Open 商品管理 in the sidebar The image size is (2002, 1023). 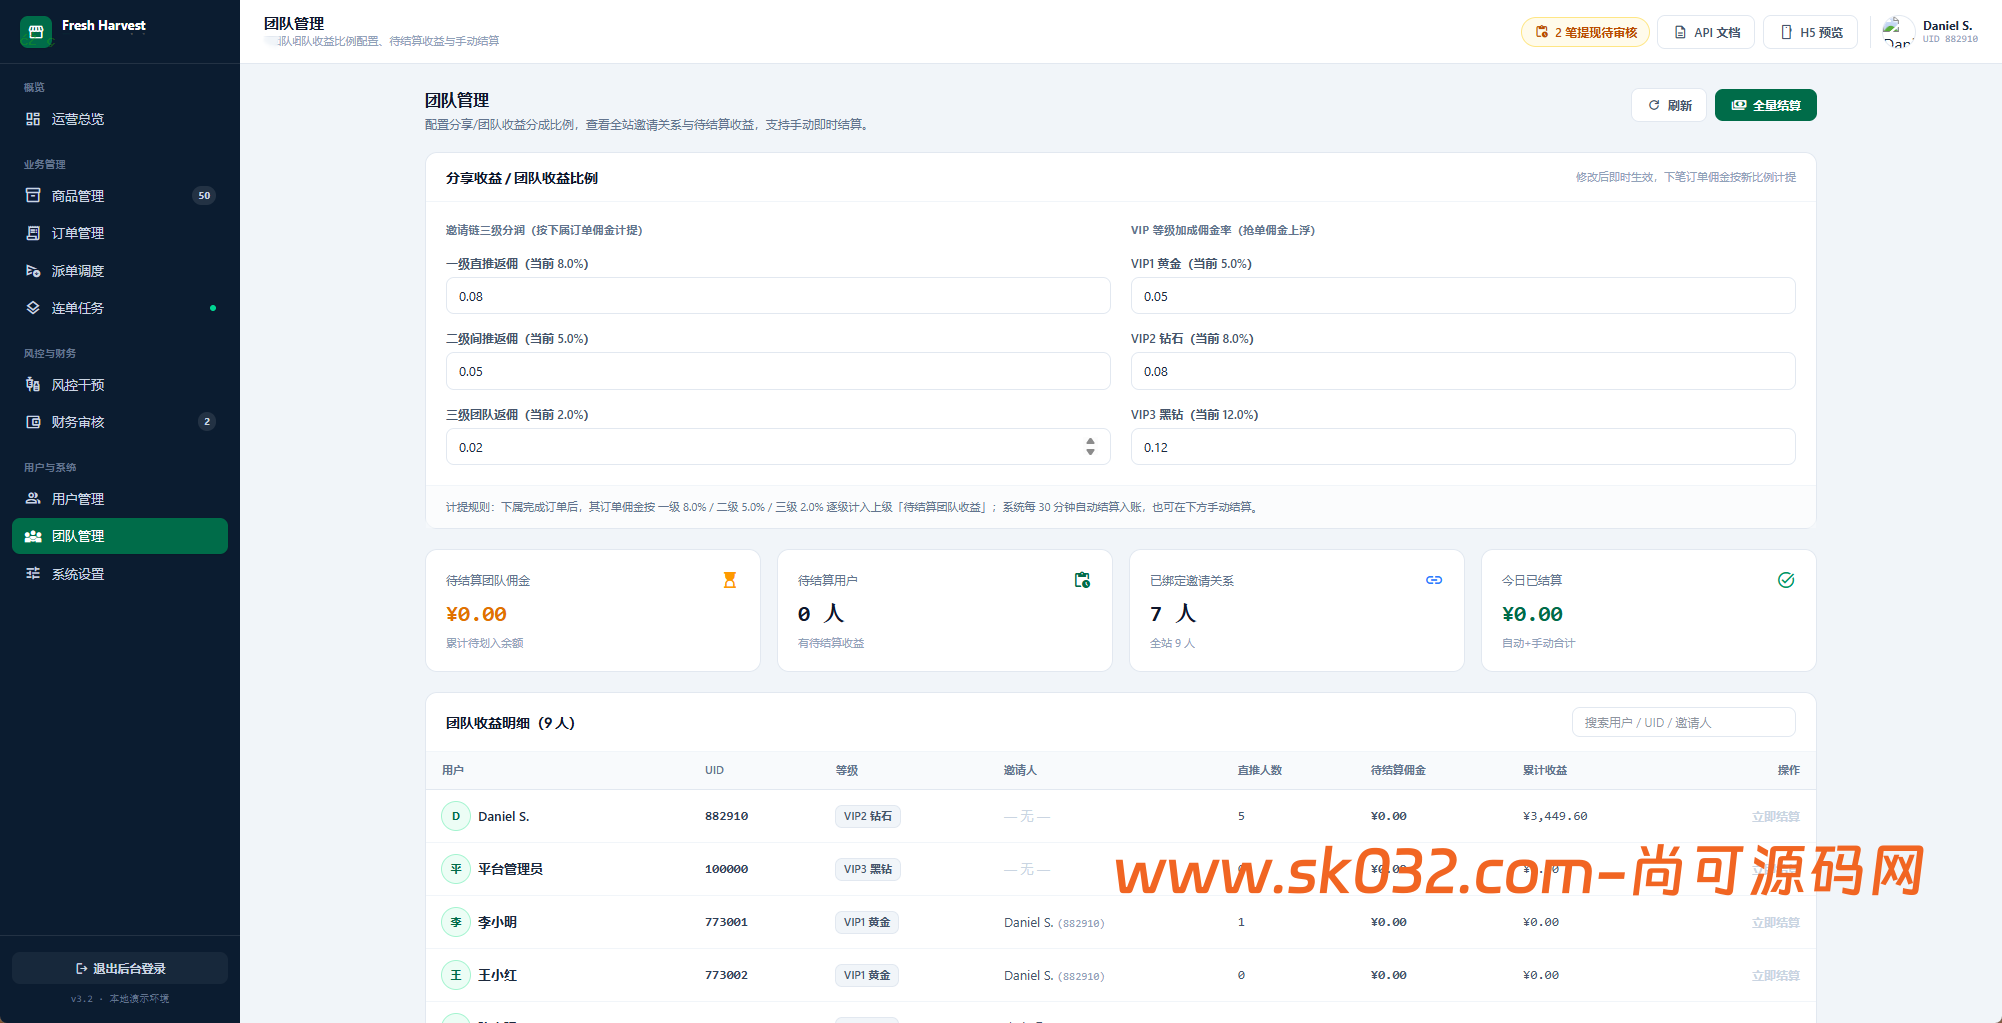pyautogui.click(x=120, y=196)
